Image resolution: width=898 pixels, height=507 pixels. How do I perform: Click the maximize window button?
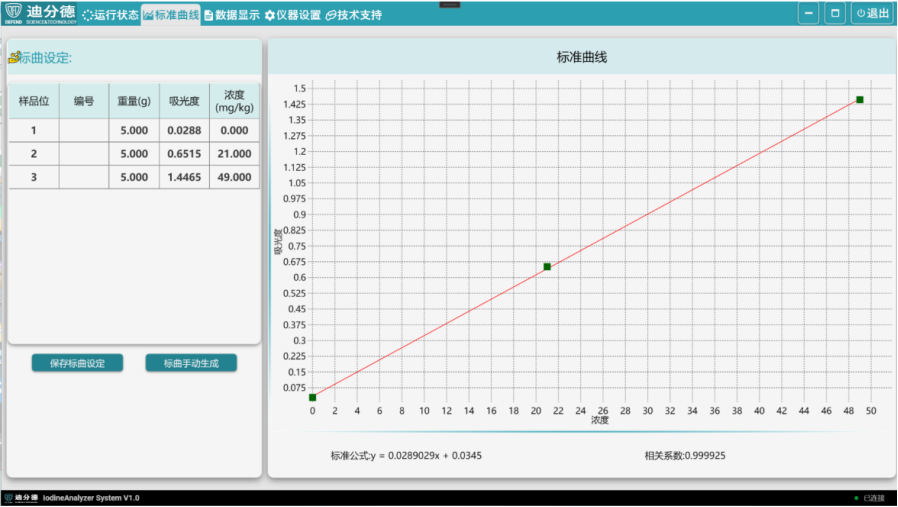[834, 14]
